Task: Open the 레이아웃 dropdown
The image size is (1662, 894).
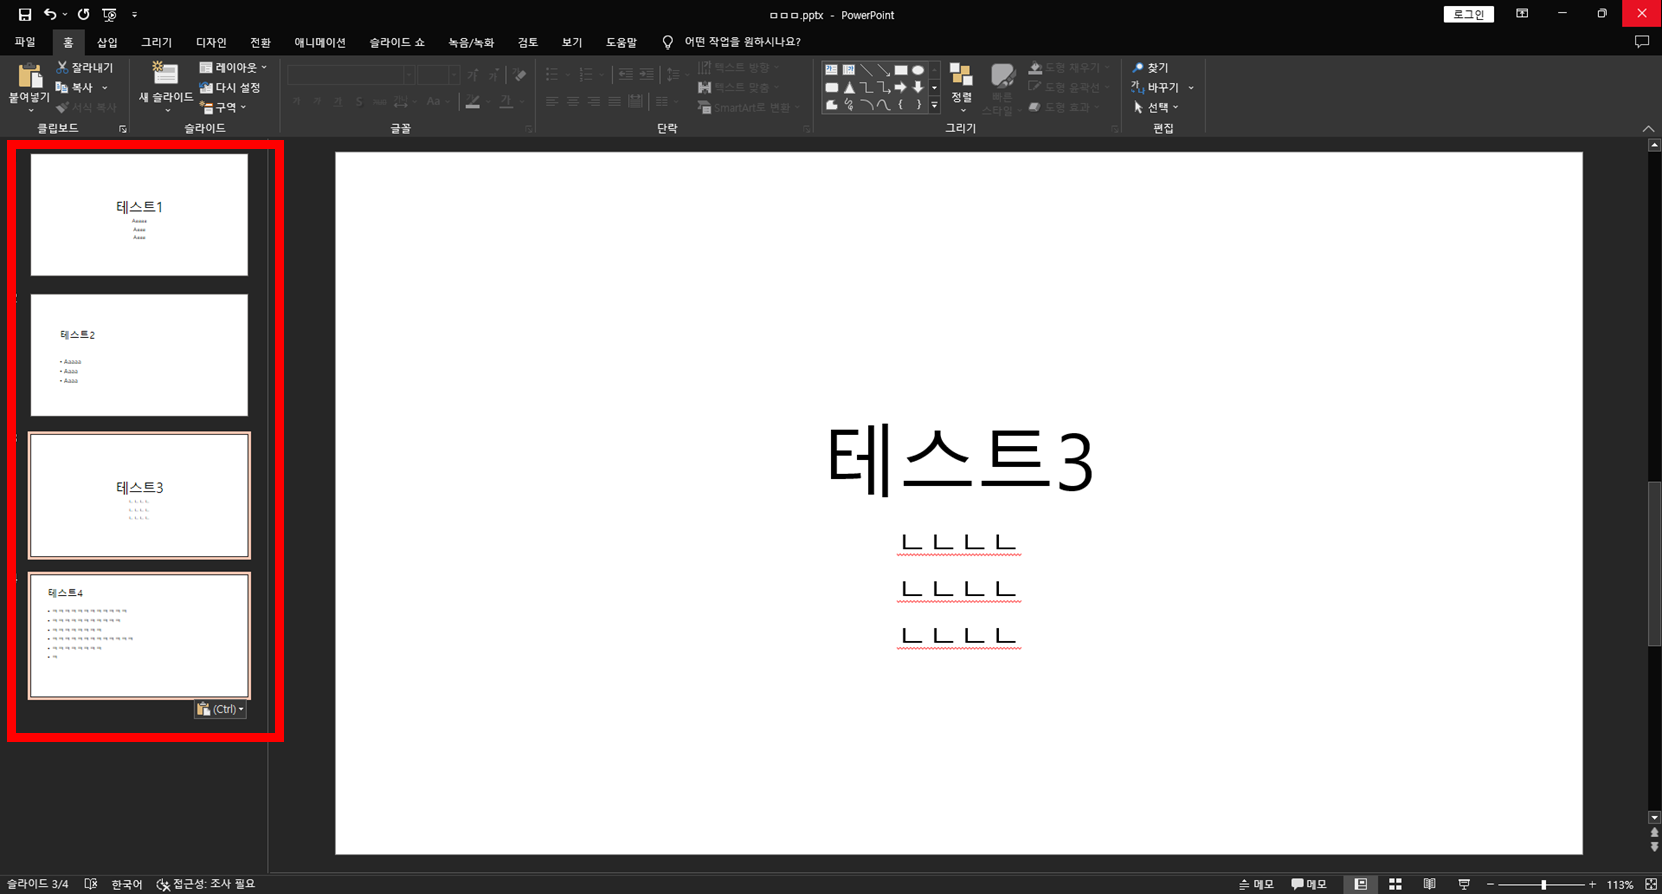Action: 233,67
